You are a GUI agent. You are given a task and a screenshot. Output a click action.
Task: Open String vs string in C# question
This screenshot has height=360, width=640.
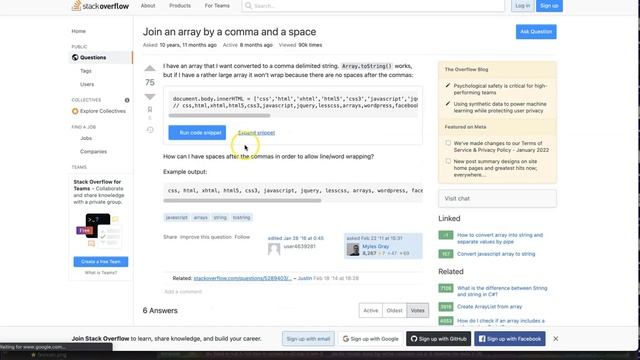coord(502,291)
